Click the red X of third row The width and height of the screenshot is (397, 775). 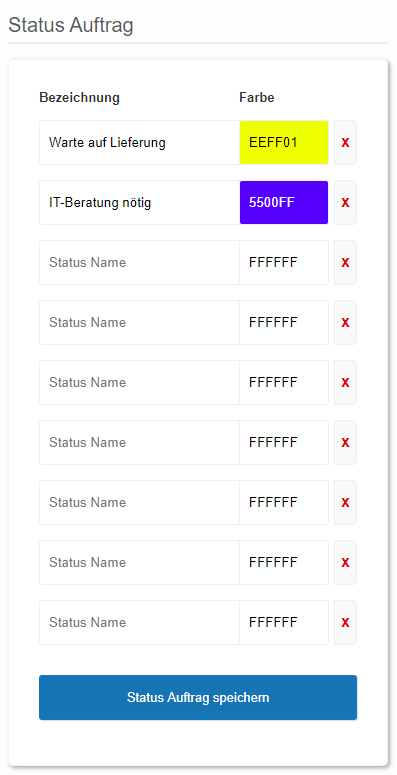[345, 262]
